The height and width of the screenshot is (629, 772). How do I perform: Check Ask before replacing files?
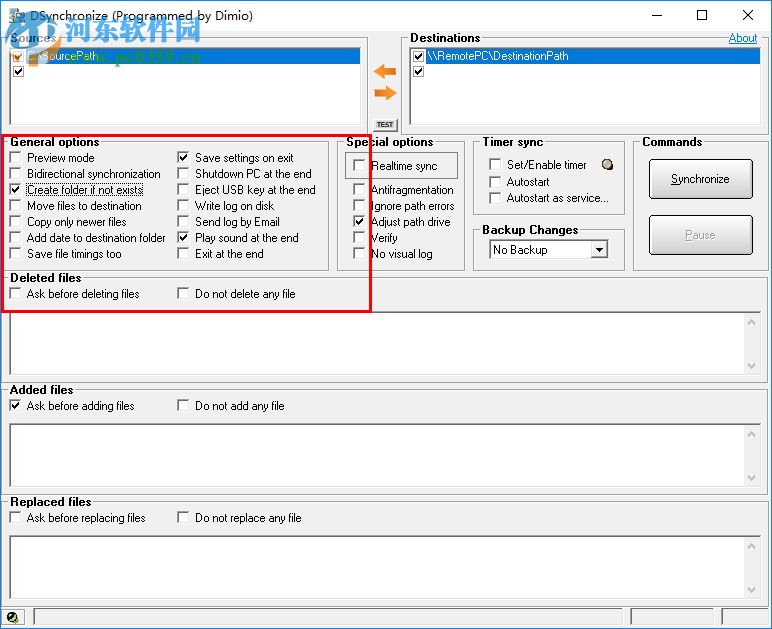16,518
